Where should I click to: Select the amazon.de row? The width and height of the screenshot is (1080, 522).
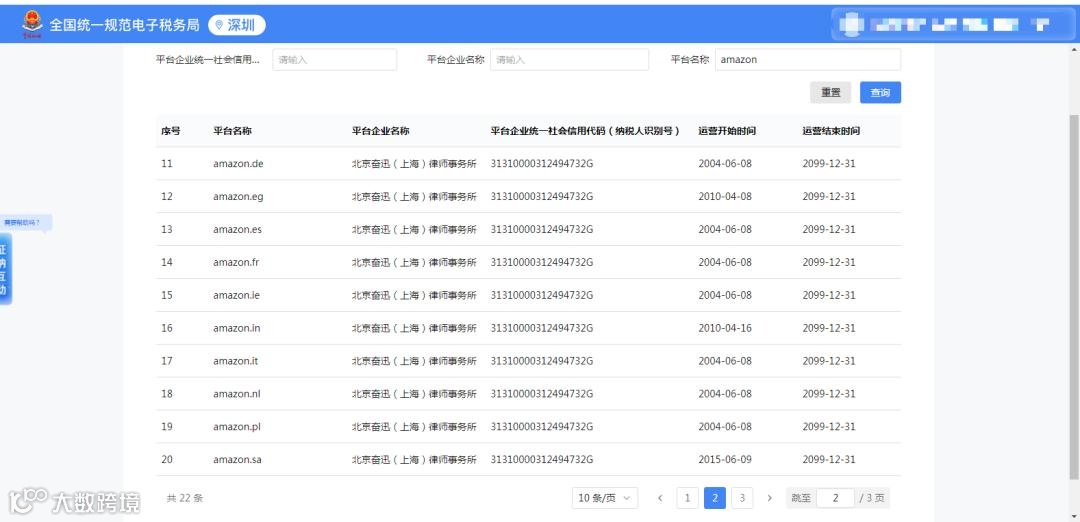tap(528, 164)
